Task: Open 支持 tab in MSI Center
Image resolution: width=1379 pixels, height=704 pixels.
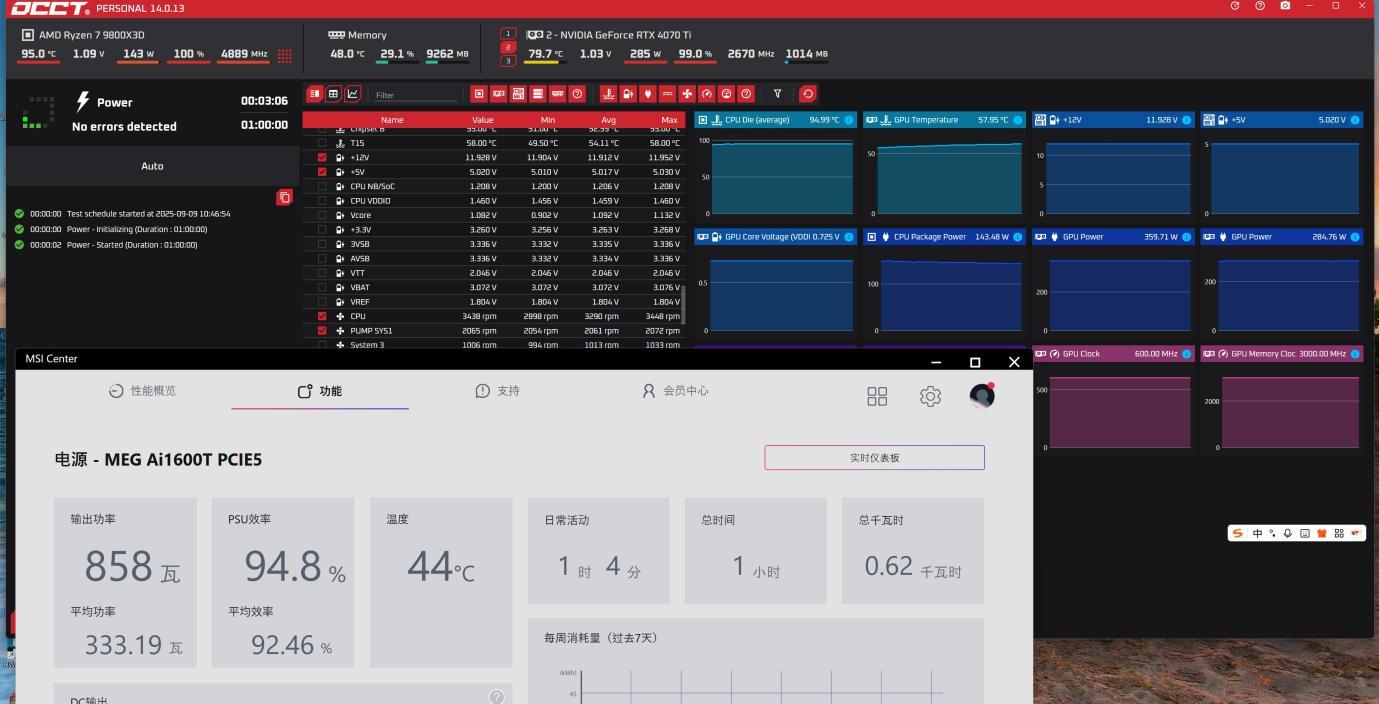Action: pos(497,391)
